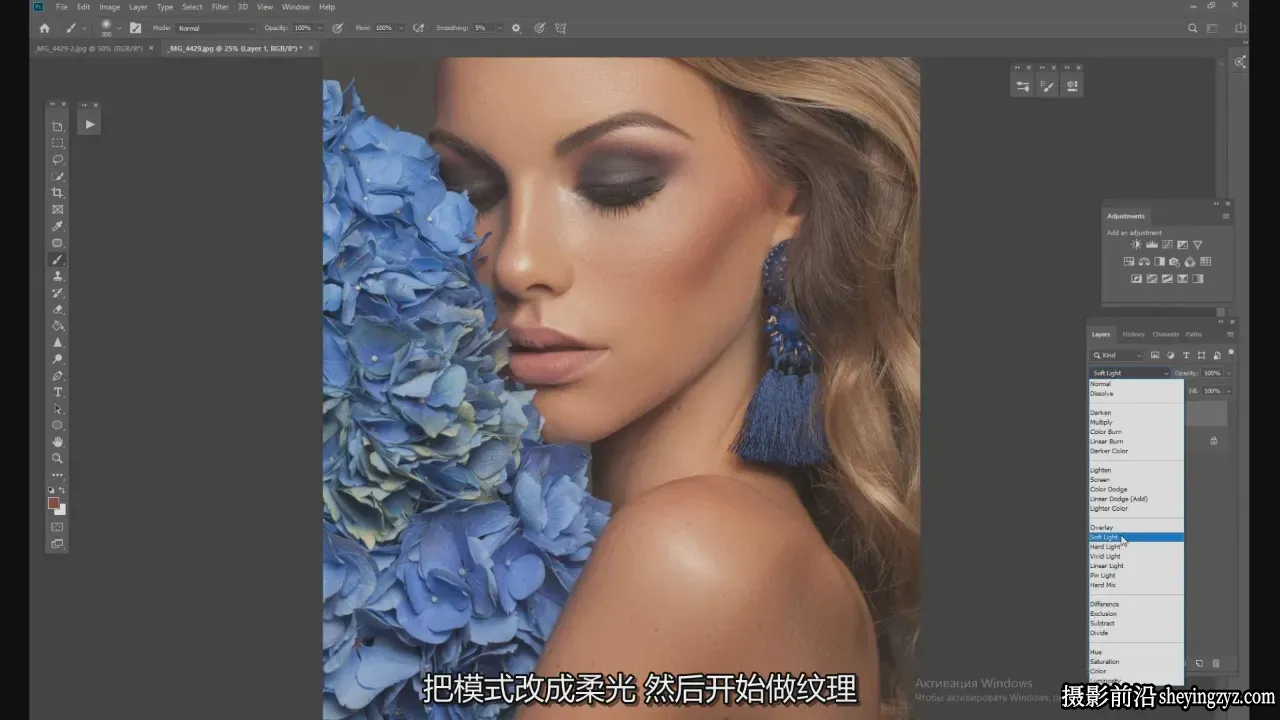Select the Paint Bucket tool
Image resolution: width=1280 pixels, height=720 pixels.
click(x=58, y=326)
